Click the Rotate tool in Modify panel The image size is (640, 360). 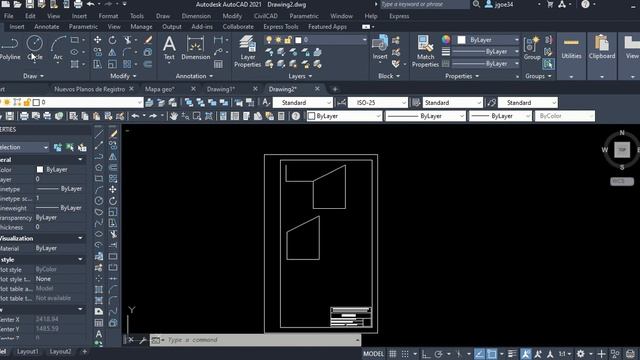[x=112, y=40]
